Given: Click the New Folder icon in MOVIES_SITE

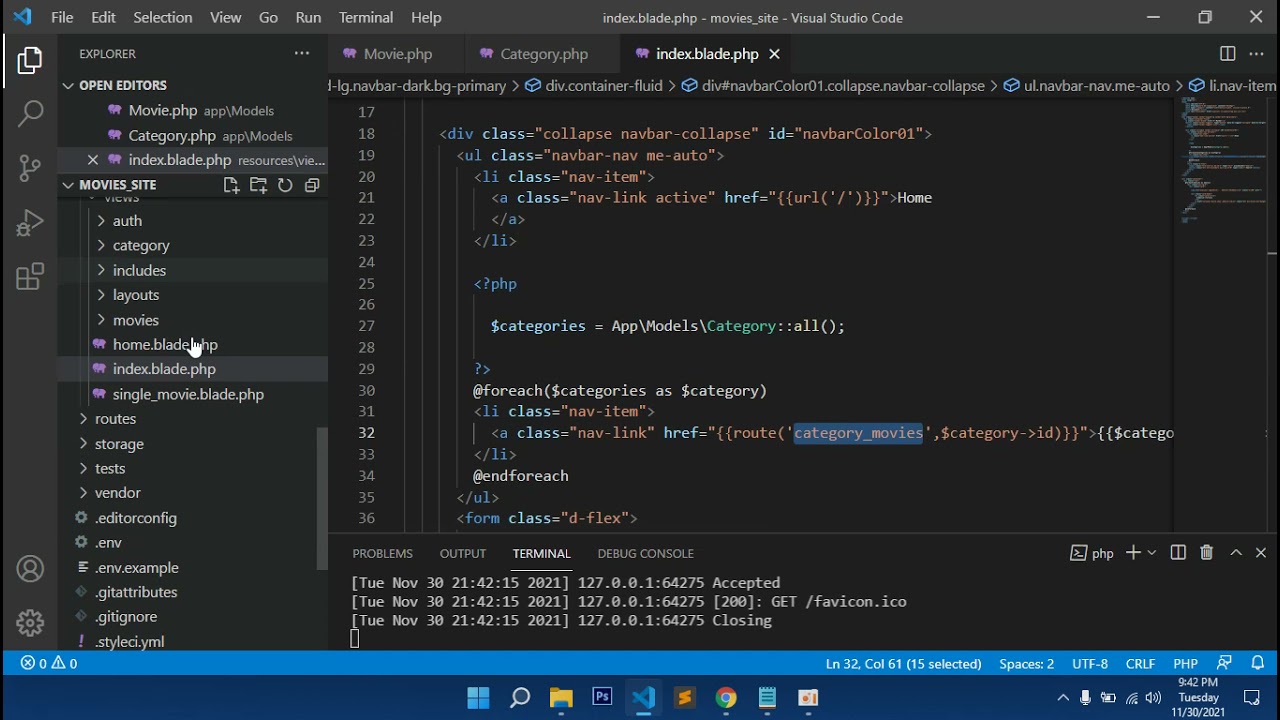Looking at the screenshot, I should pos(258,185).
